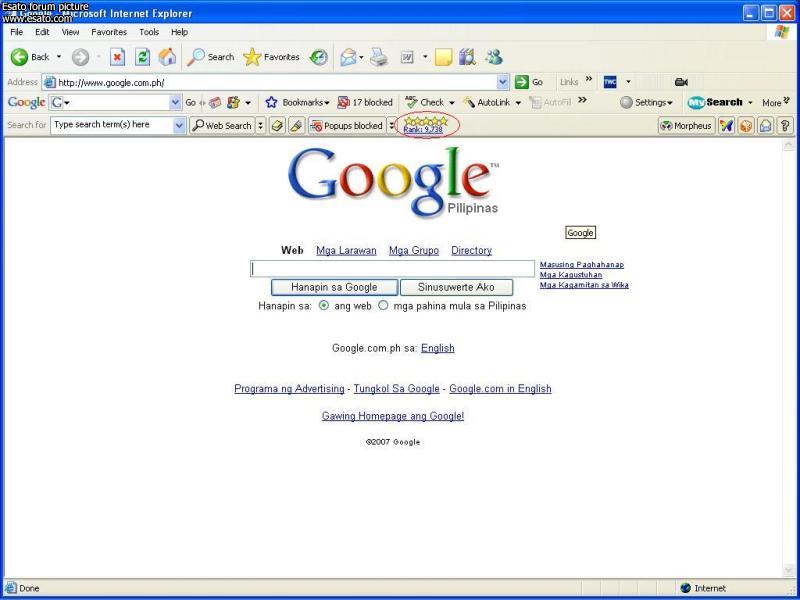Expand the address bar URL dropdown
The image size is (800, 600).
point(503,82)
